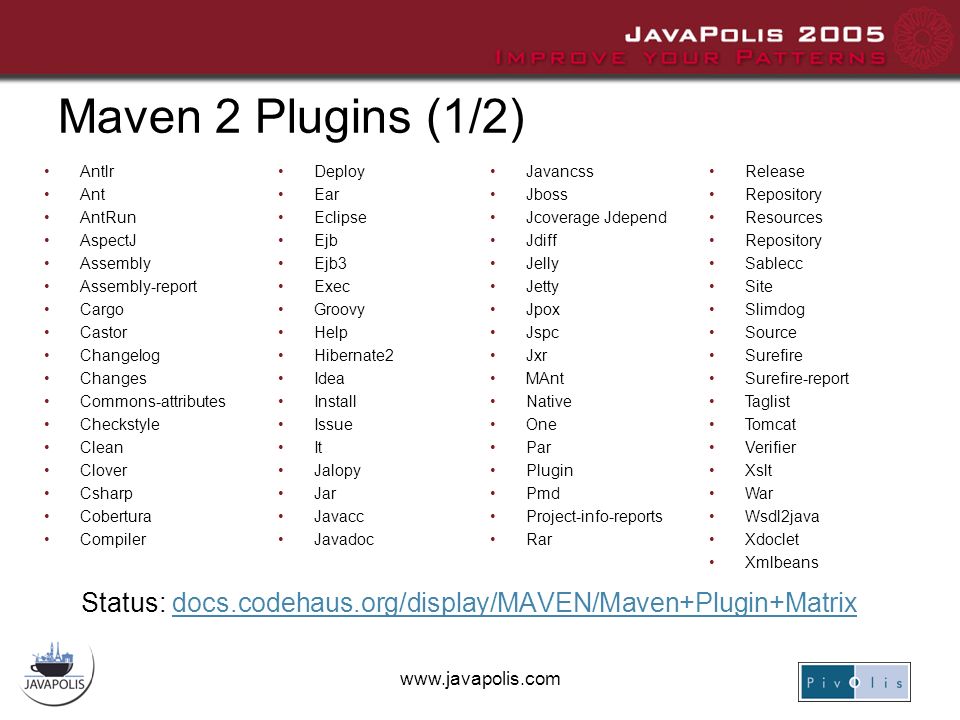Select the Jspc list item
Screen dimensions: 960x720
pos(542,332)
